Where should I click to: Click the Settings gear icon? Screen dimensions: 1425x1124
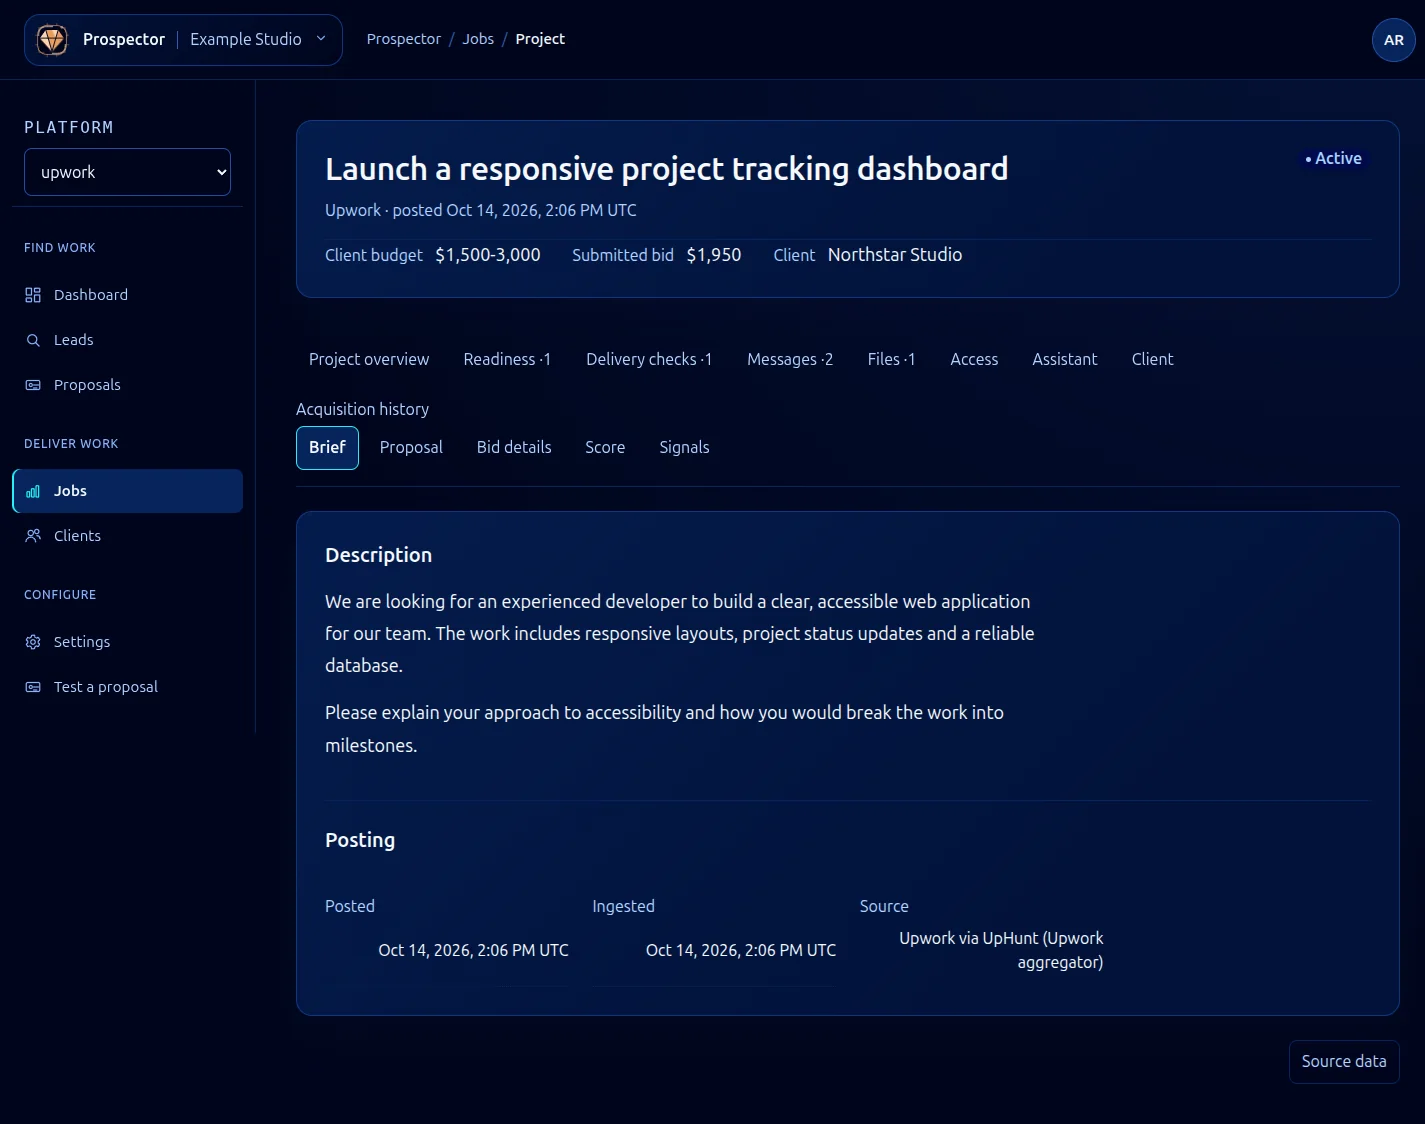click(x=33, y=642)
